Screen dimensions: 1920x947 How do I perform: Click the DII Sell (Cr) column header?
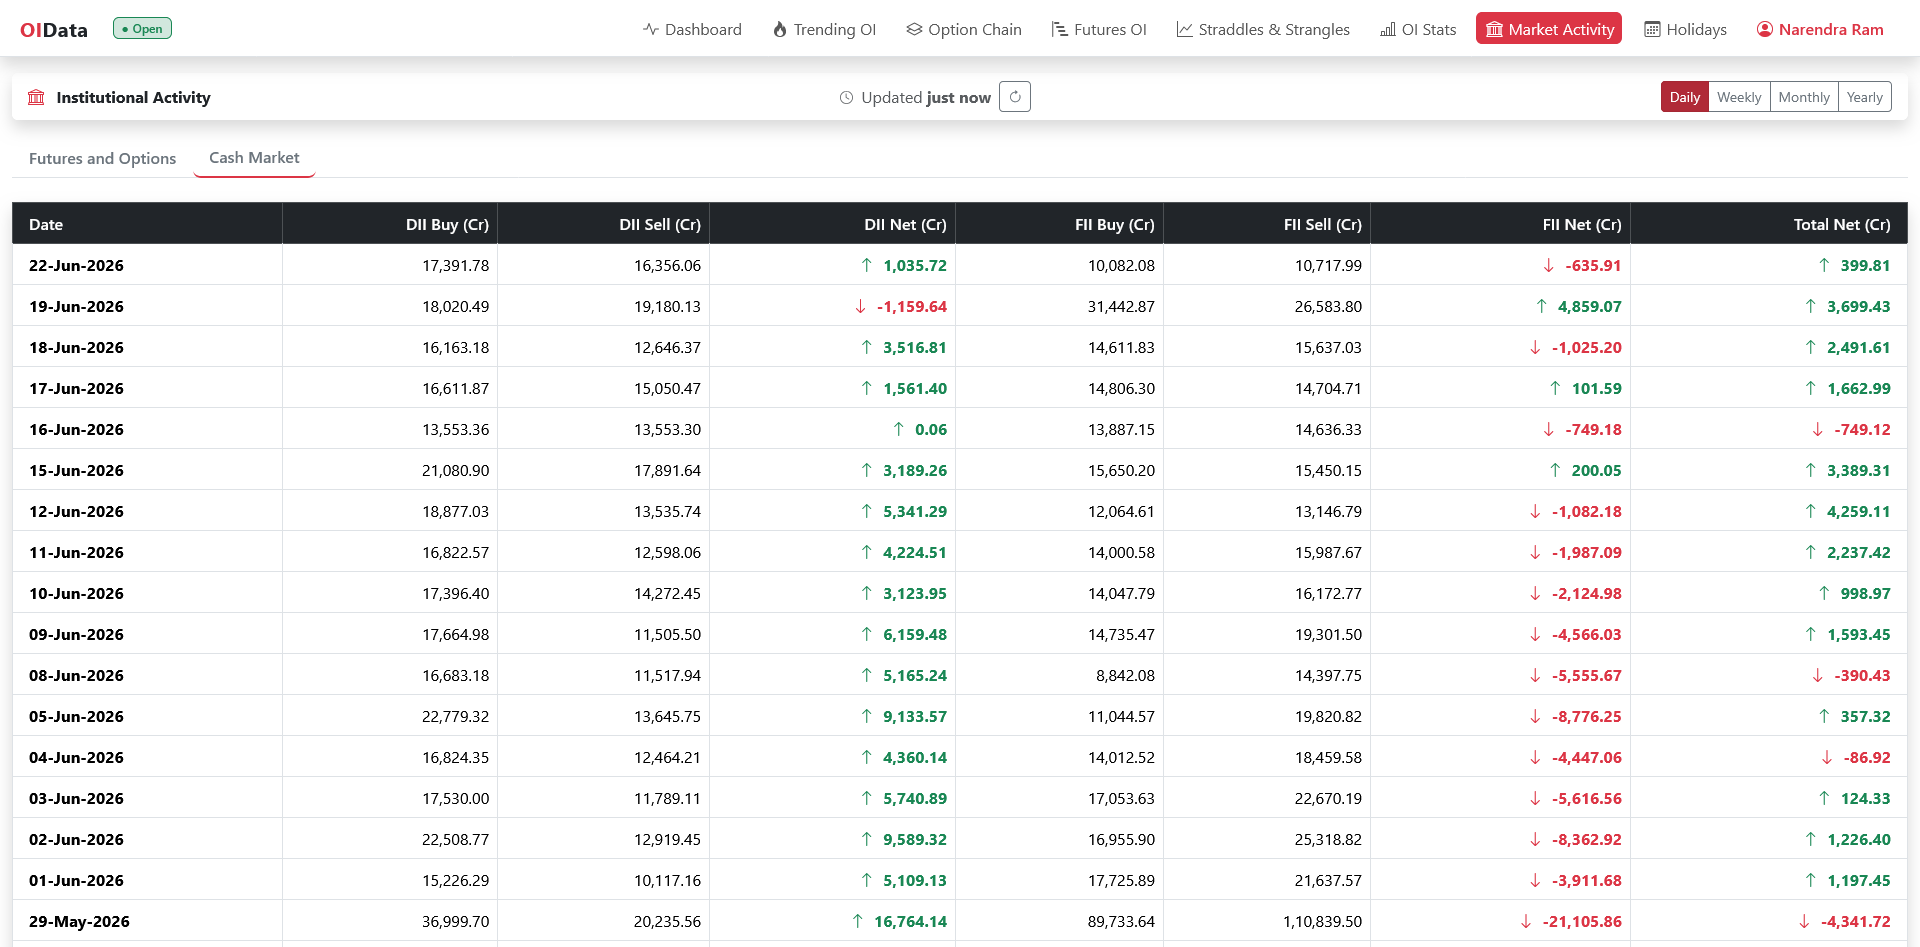click(603, 224)
